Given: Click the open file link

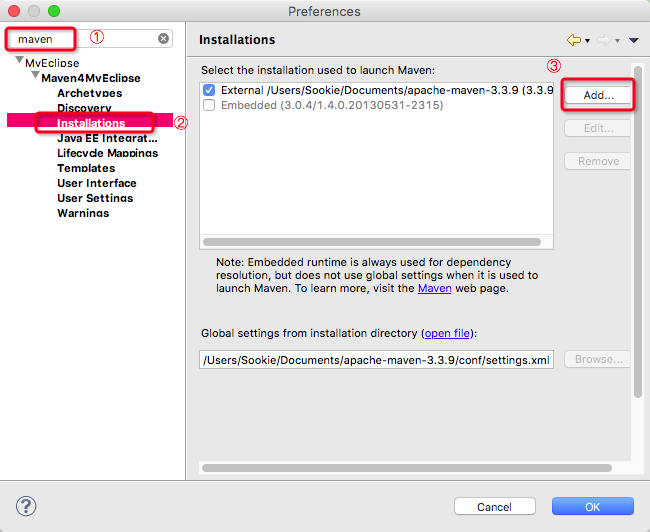Looking at the screenshot, I should 446,333.
